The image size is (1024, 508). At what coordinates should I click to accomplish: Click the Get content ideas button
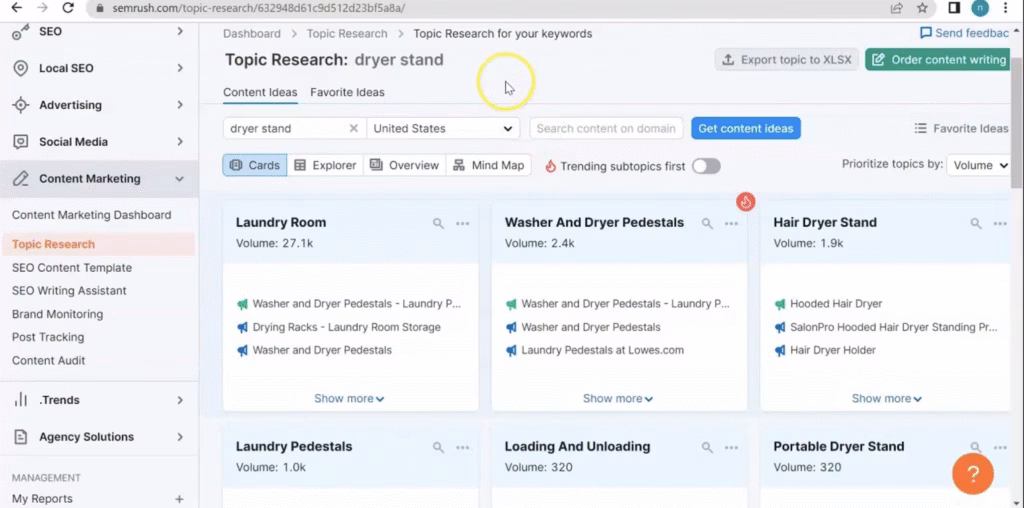click(745, 129)
